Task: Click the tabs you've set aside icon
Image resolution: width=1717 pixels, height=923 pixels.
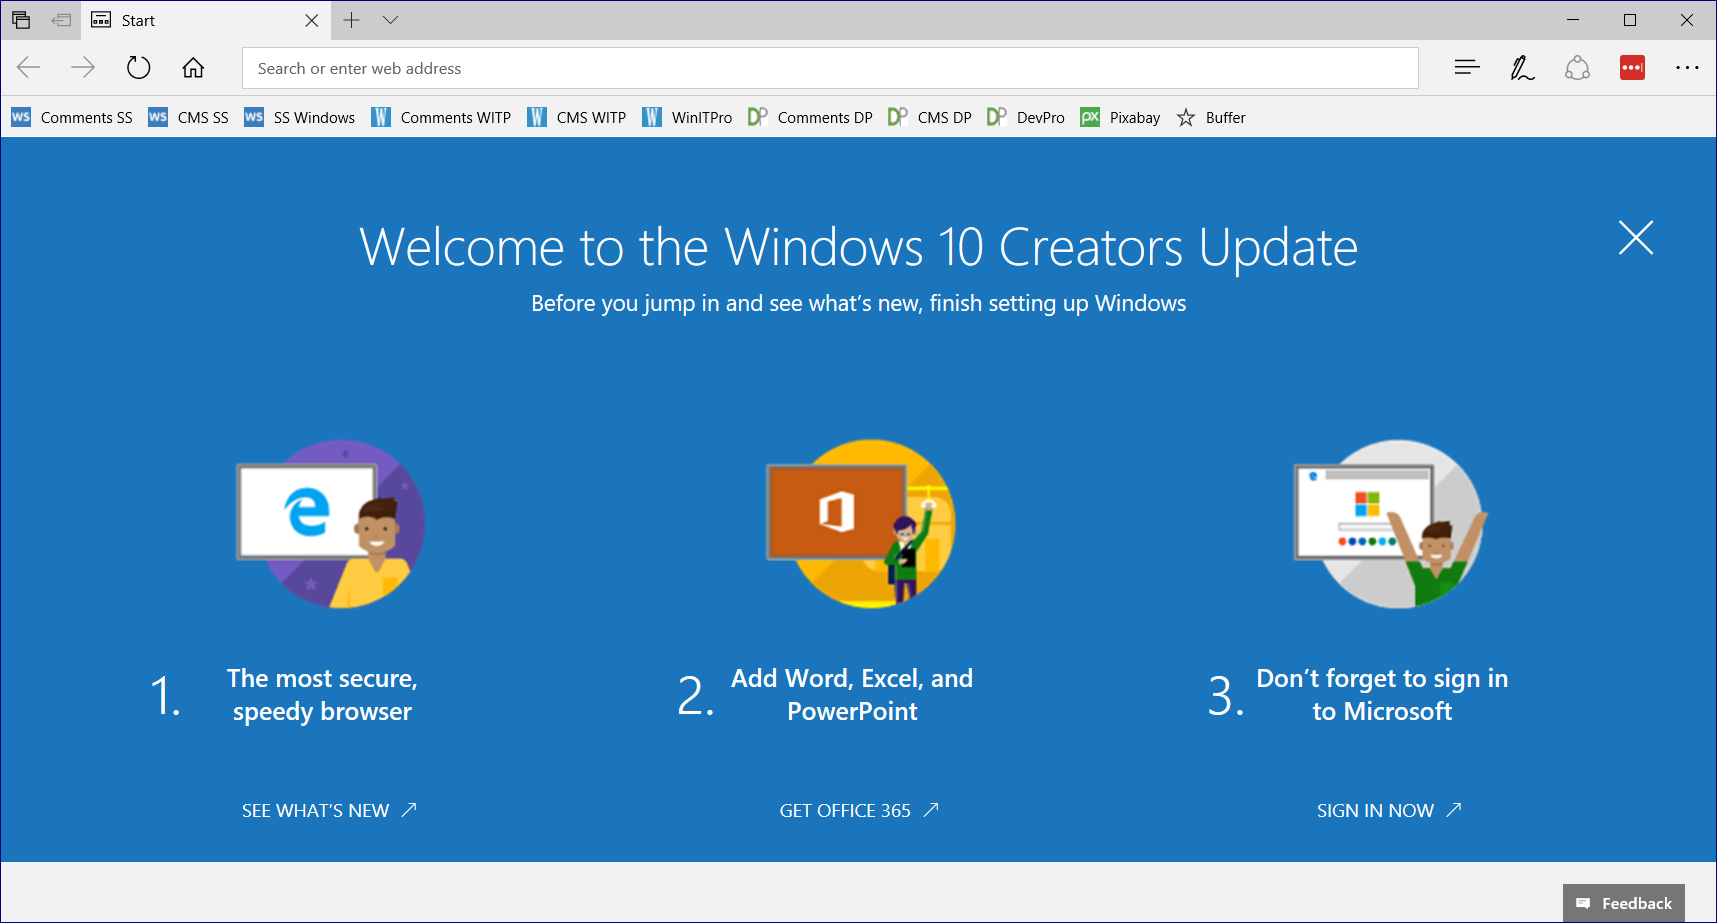Action: 21,20
